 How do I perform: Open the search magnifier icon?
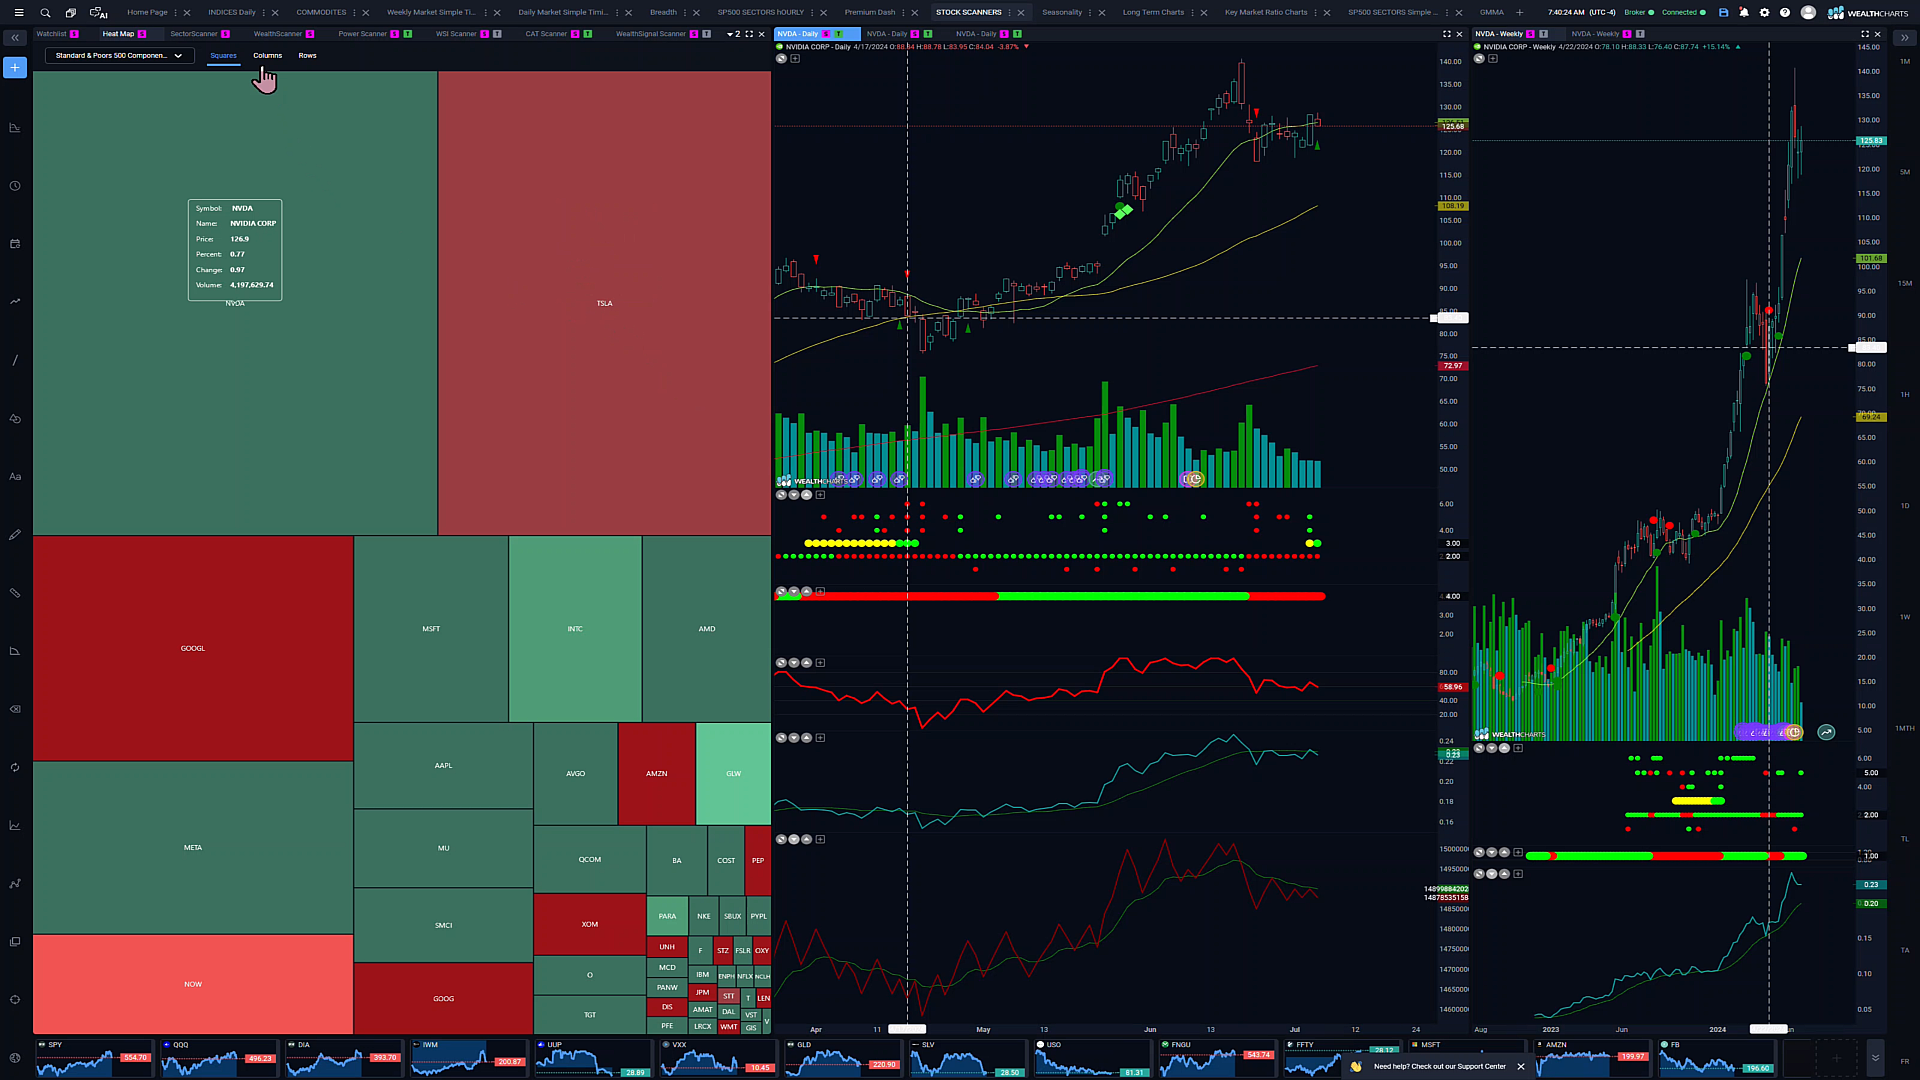point(45,13)
